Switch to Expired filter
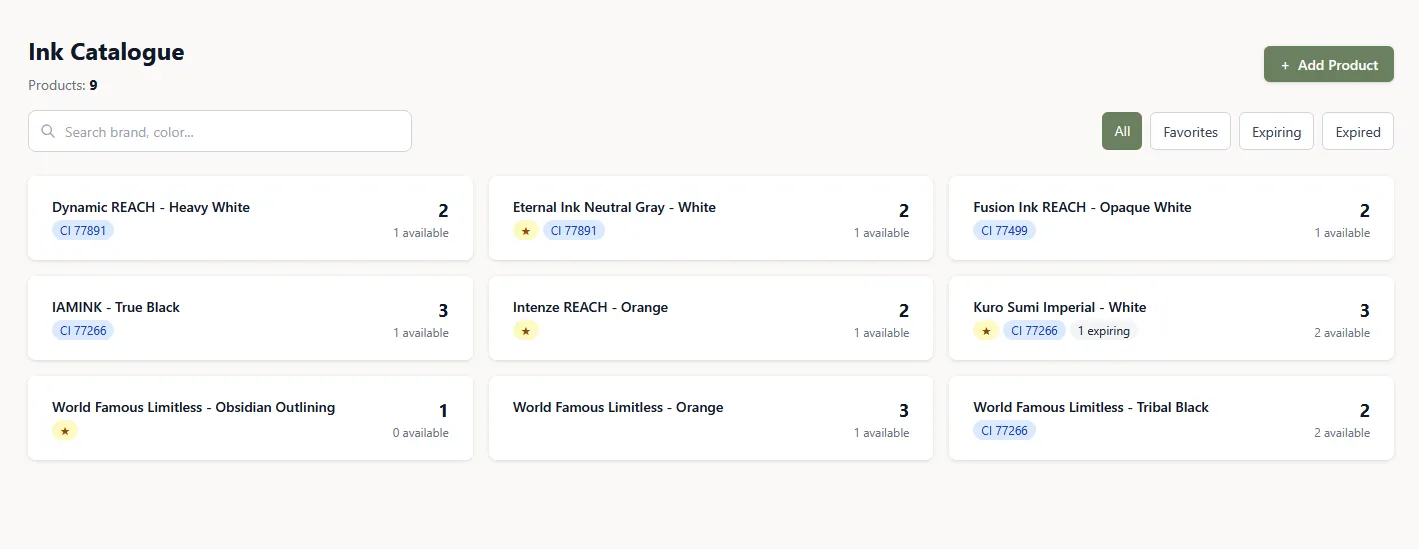Screen dimensions: 1419x549 (x=1357, y=131)
